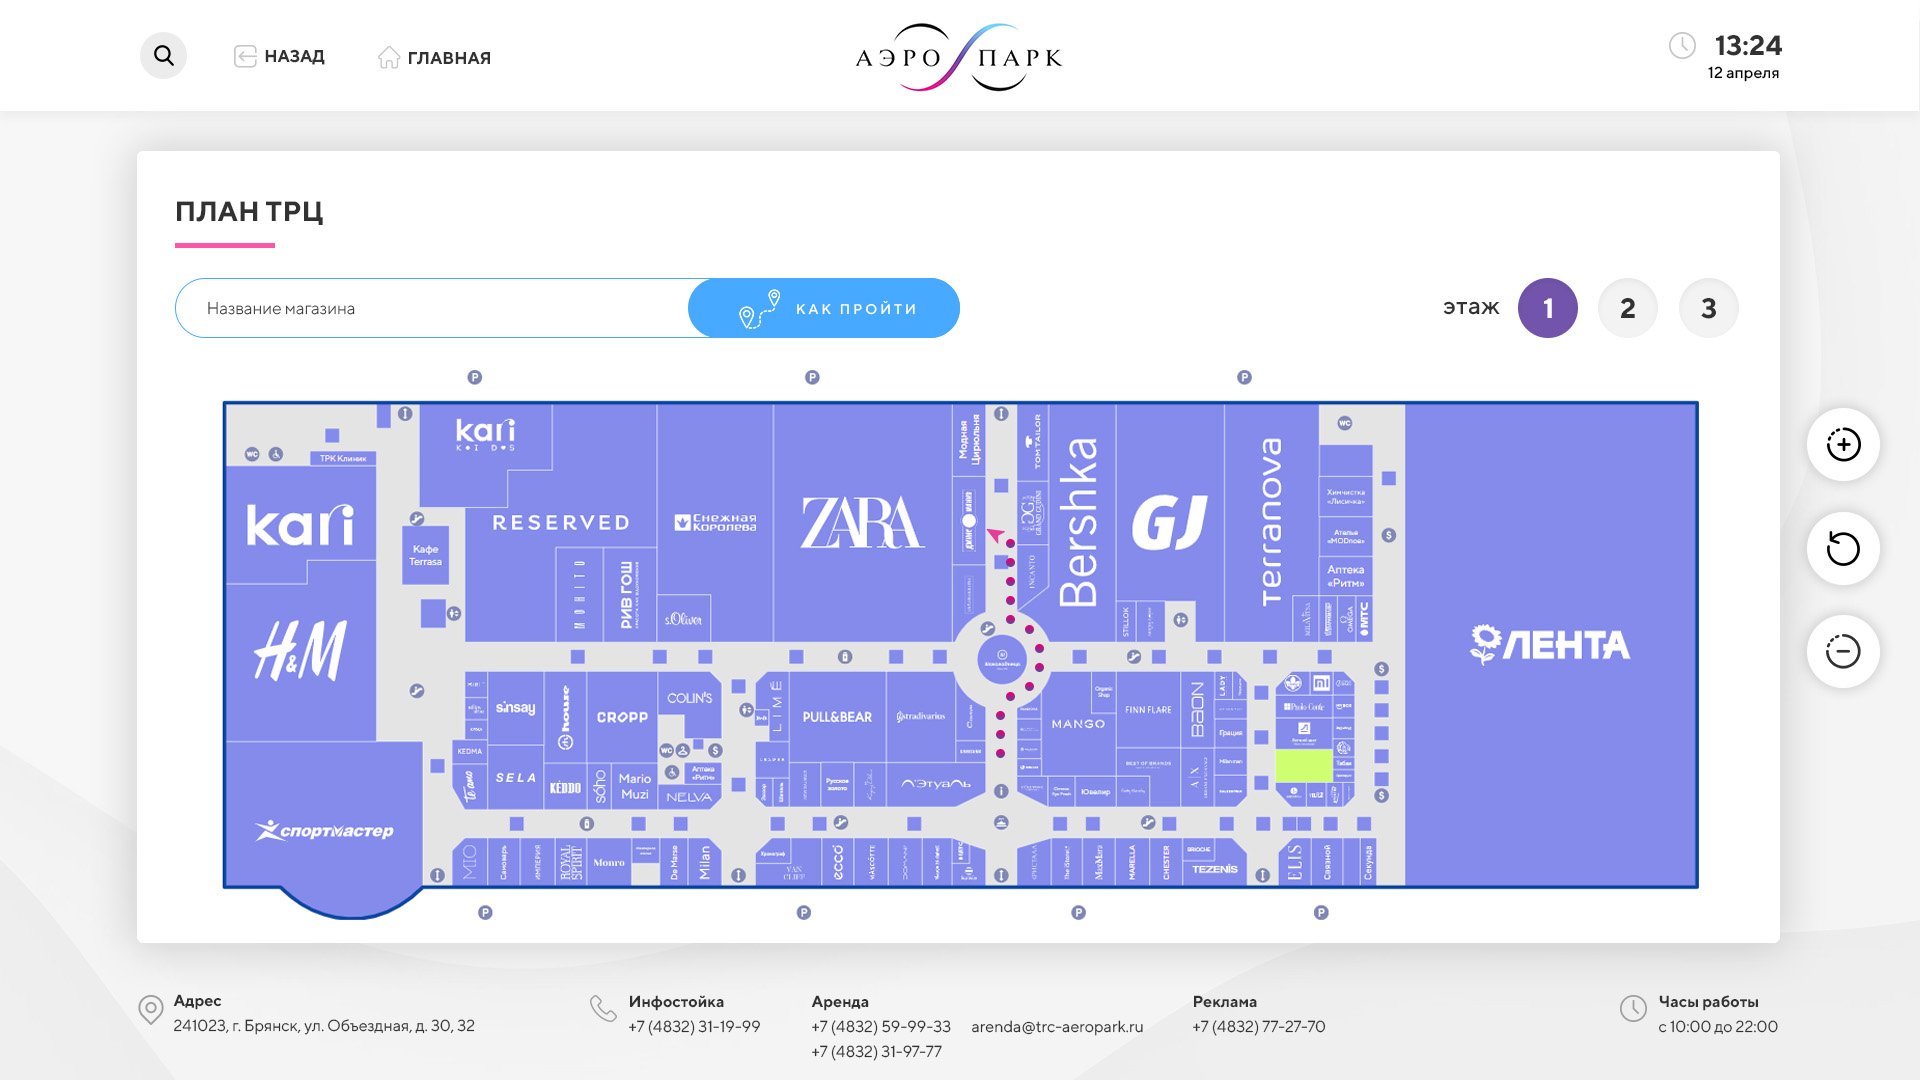Zoom in on the mall map
The height and width of the screenshot is (1080, 1920).
(x=1842, y=445)
